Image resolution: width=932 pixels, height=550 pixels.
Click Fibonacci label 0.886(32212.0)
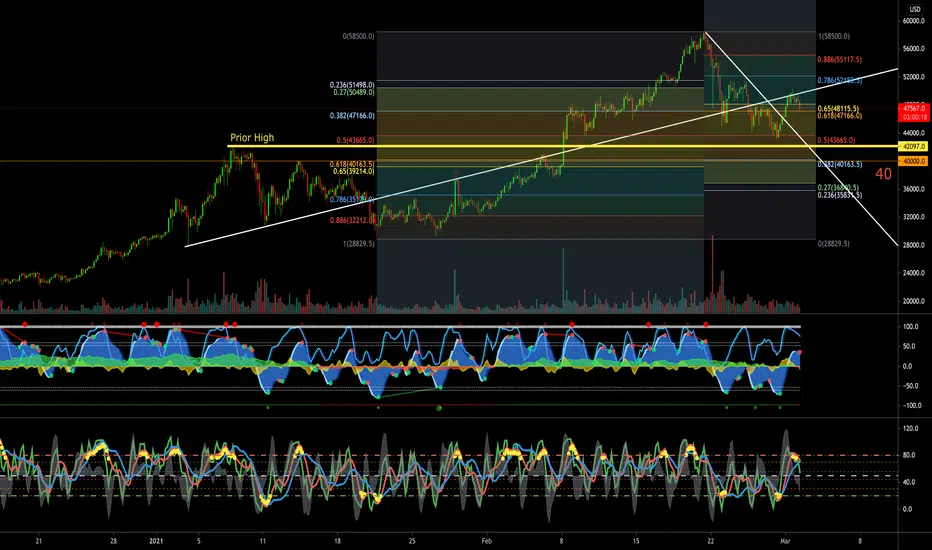pyautogui.click(x=352, y=220)
